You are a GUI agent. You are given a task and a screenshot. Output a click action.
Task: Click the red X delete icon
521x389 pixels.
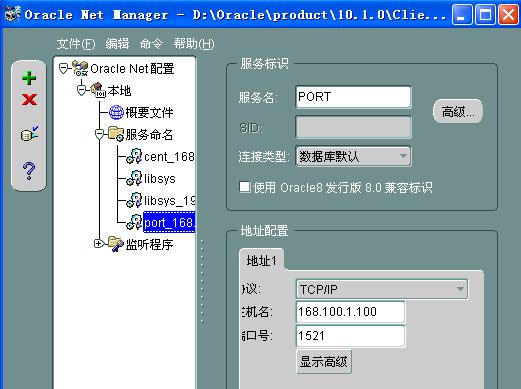29,99
